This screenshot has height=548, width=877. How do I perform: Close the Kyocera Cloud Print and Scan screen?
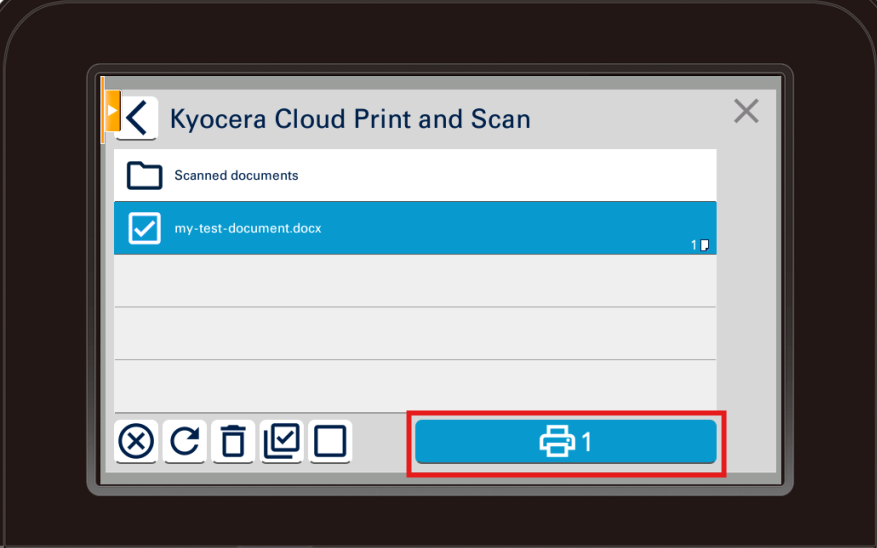[x=746, y=111]
